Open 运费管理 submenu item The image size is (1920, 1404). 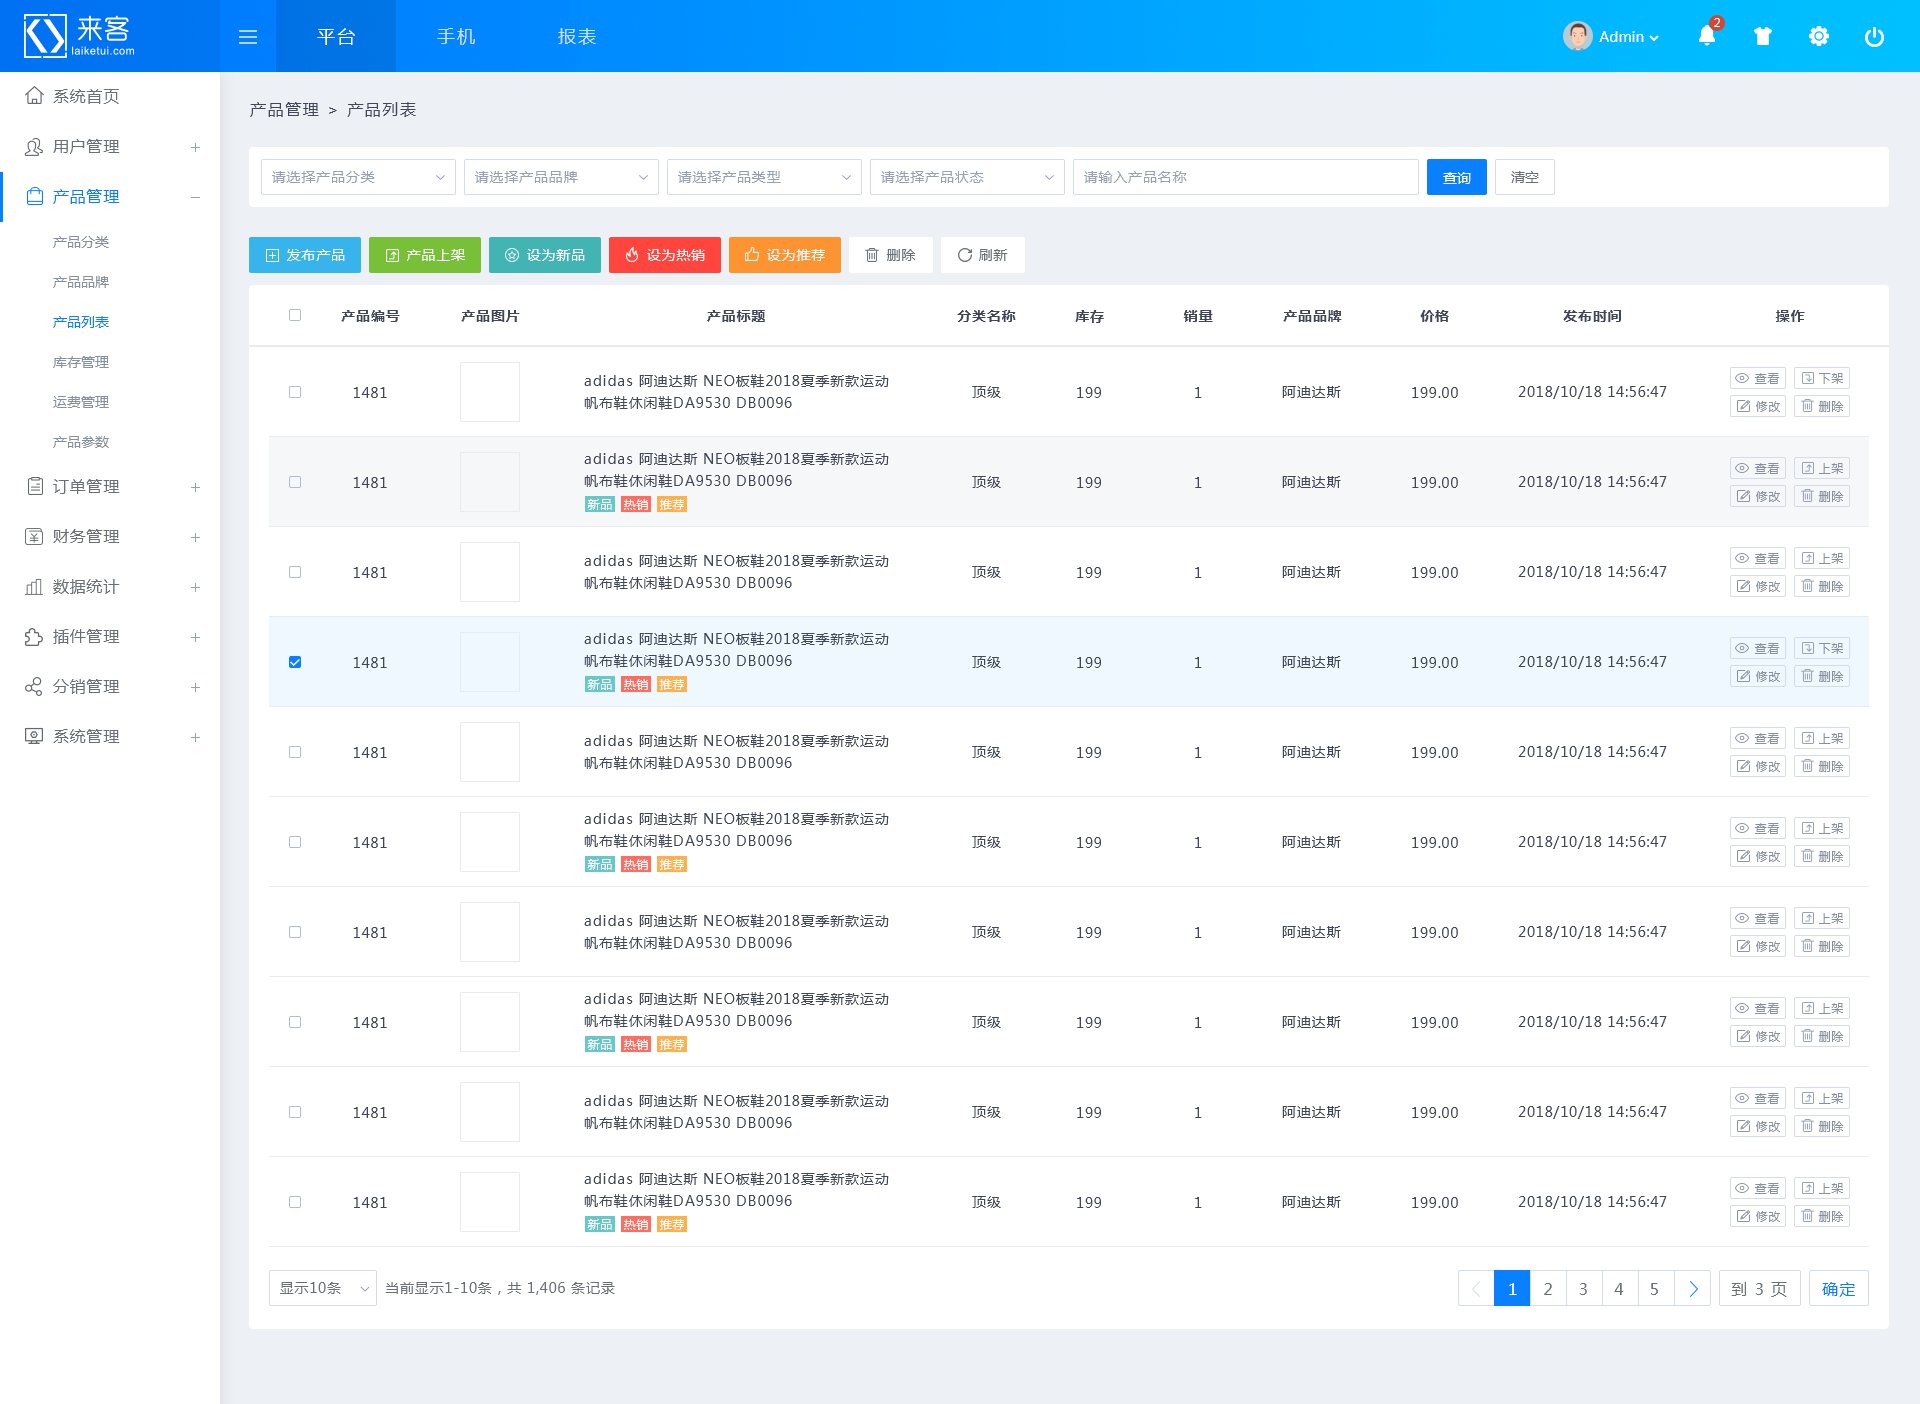(x=81, y=402)
